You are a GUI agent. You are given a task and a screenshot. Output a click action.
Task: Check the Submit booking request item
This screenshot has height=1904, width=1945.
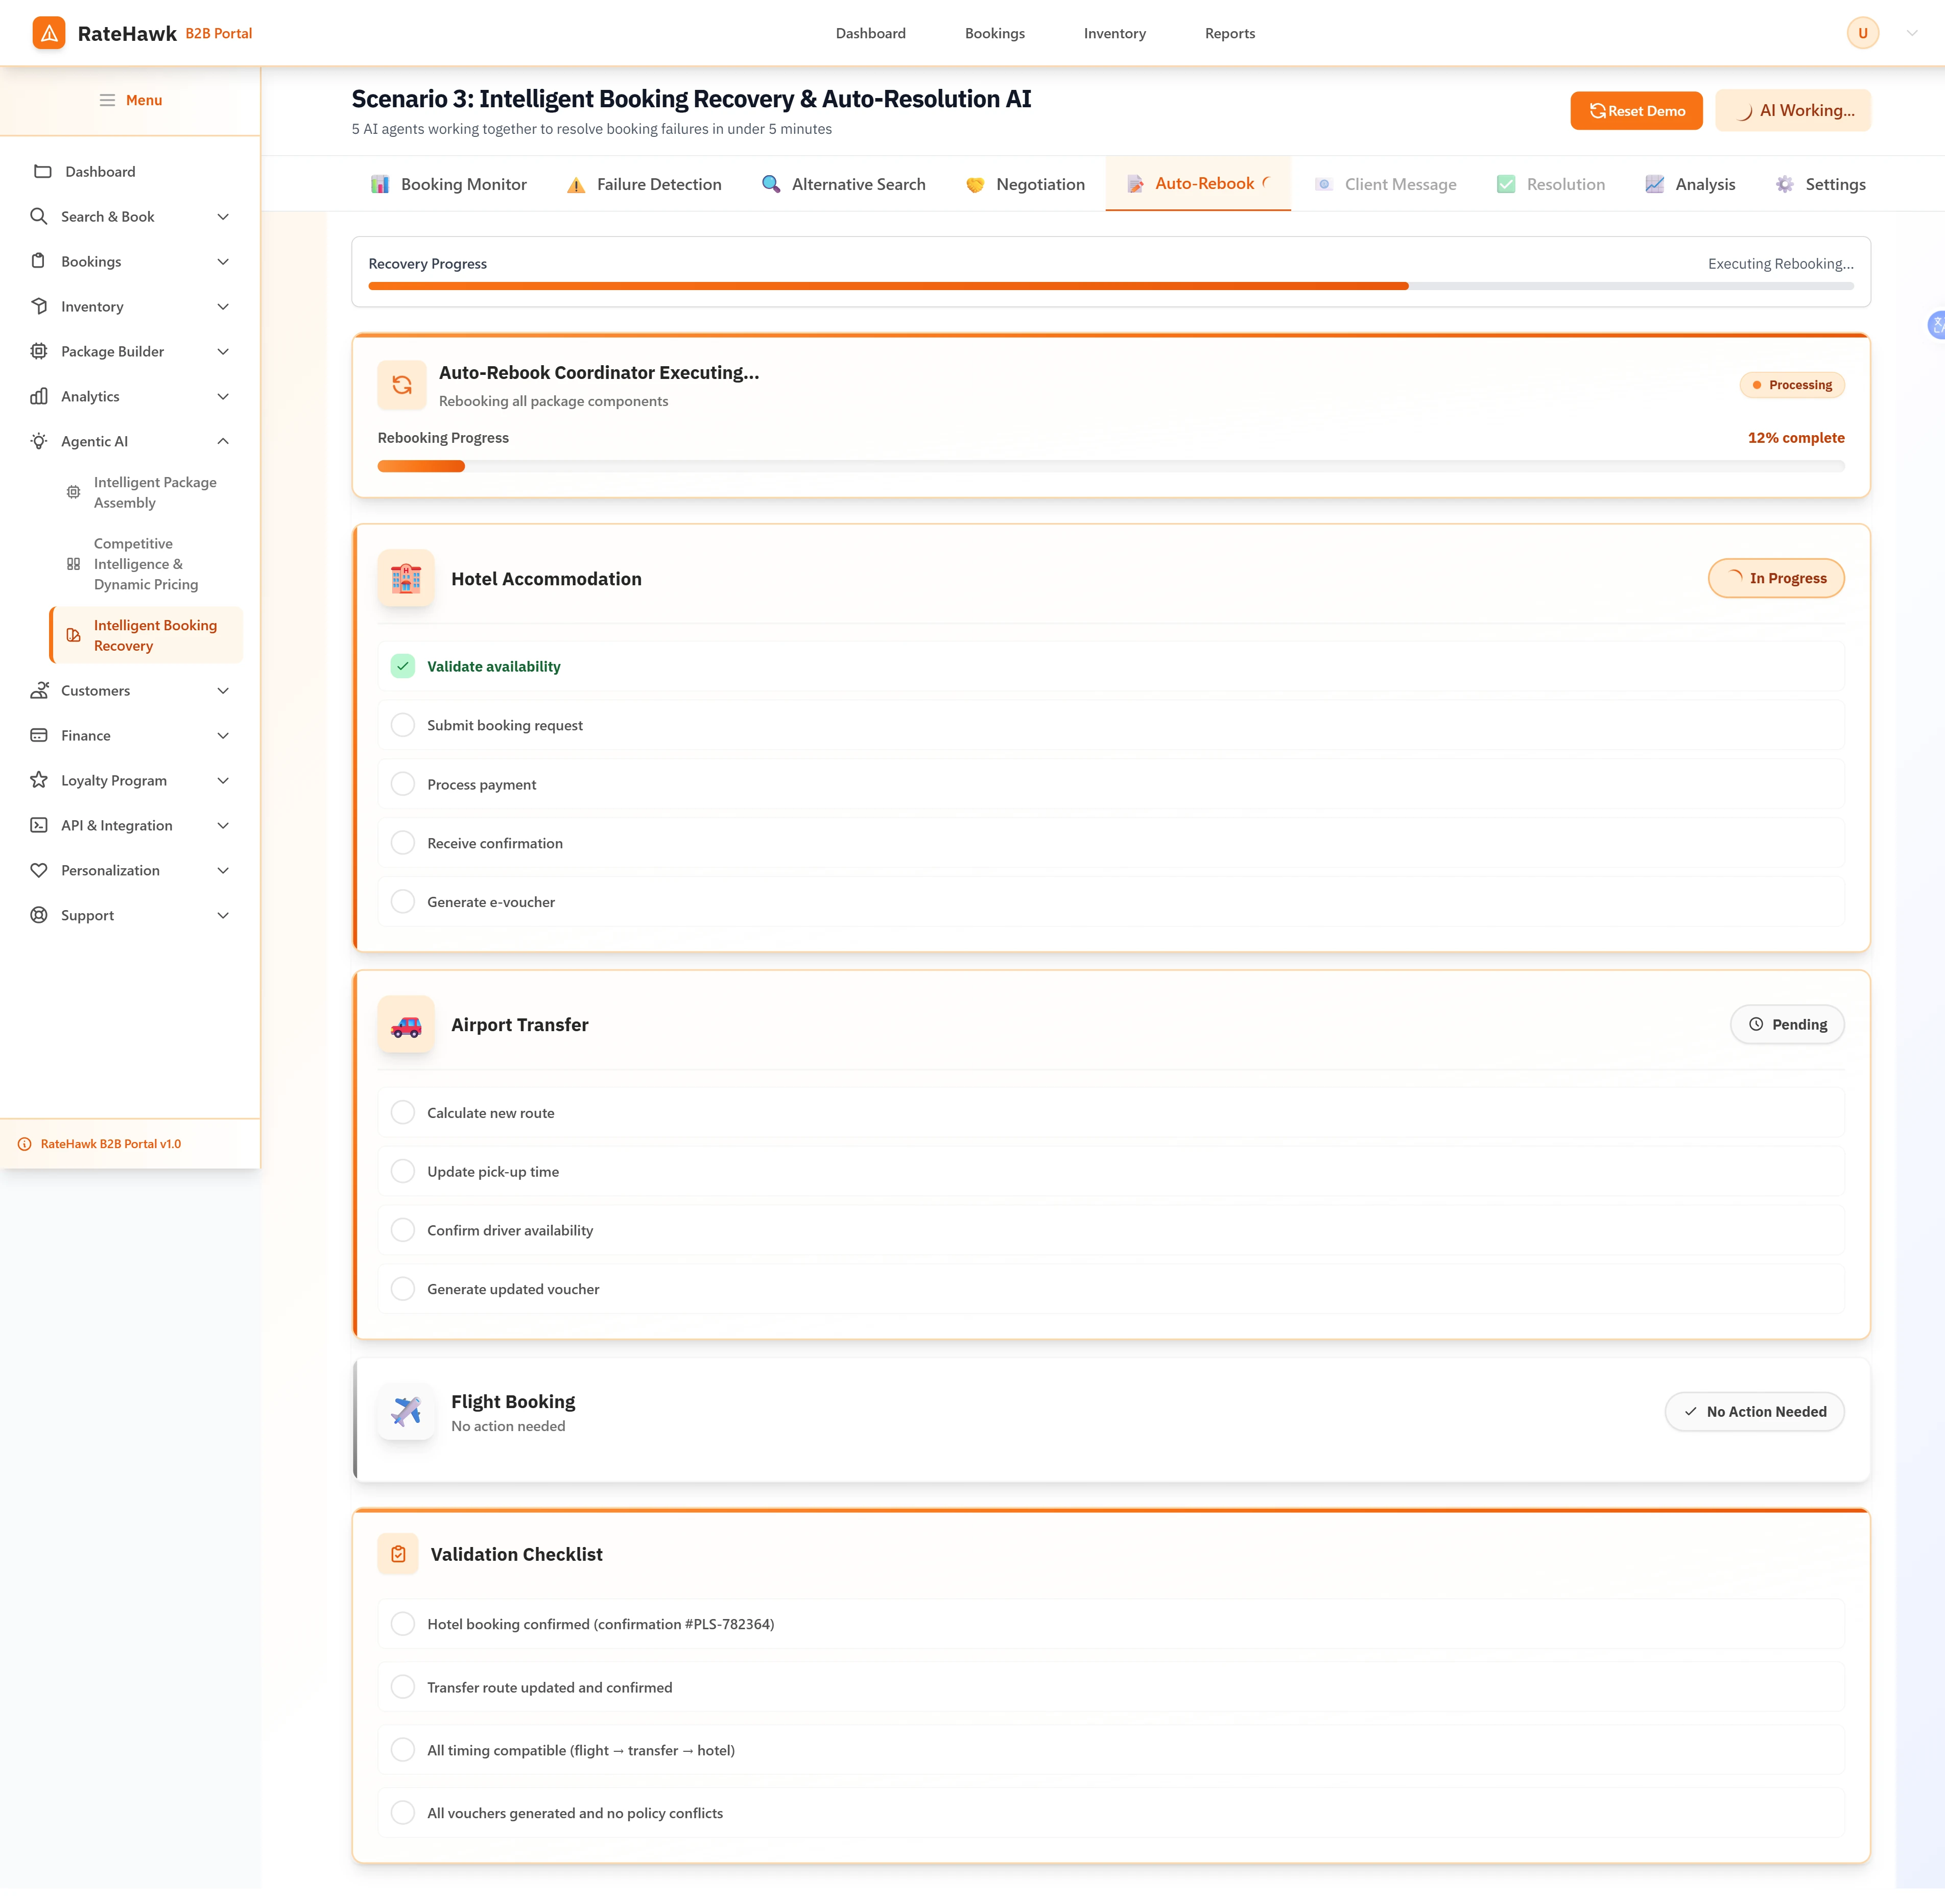pos(403,724)
